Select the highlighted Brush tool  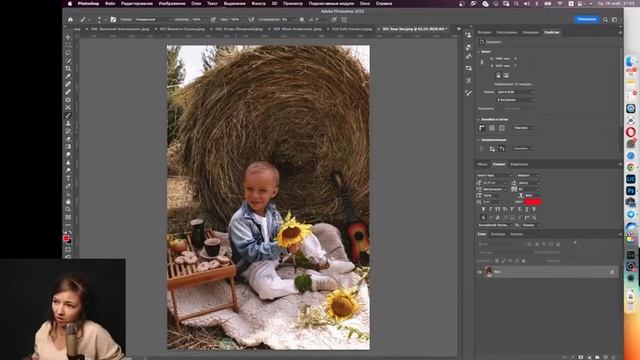click(68, 116)
